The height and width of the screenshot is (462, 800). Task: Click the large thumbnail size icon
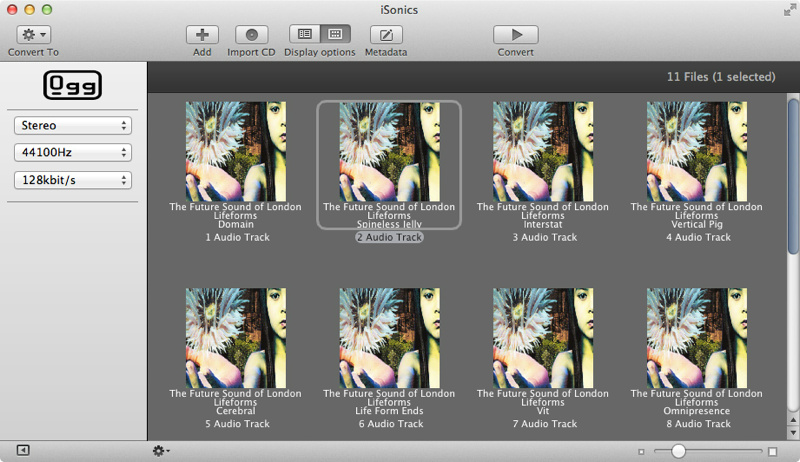772,452
